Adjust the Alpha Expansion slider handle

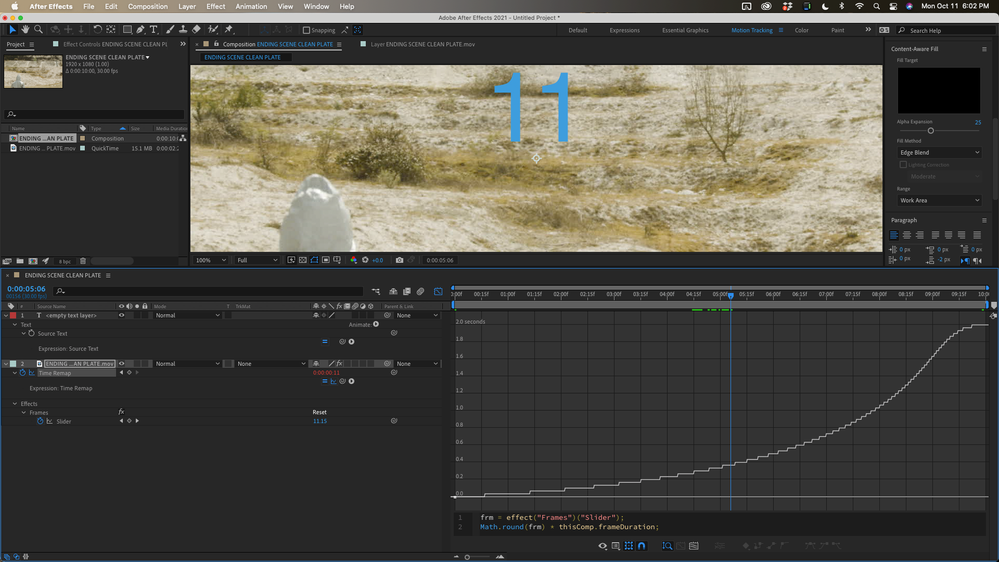point(930,131)
